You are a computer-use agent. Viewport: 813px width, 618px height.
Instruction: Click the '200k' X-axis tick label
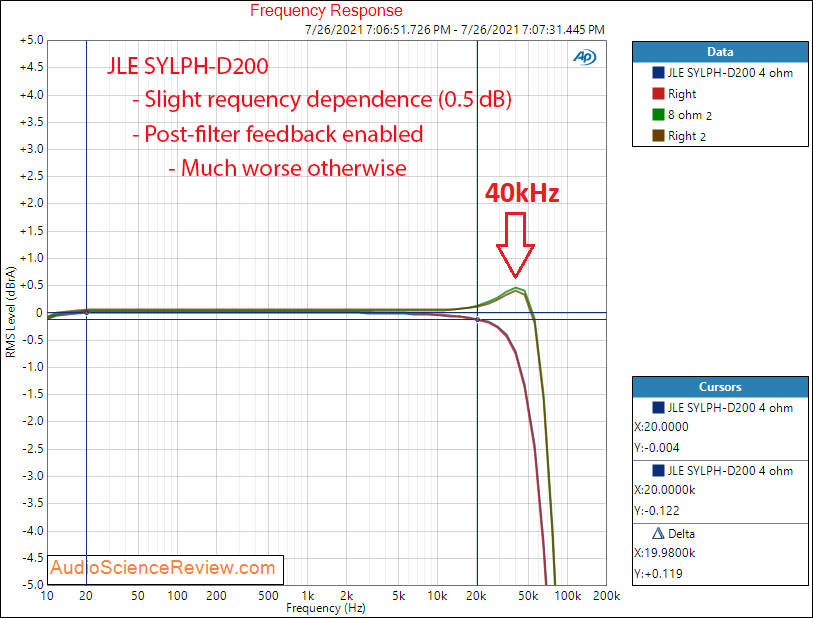607,596
